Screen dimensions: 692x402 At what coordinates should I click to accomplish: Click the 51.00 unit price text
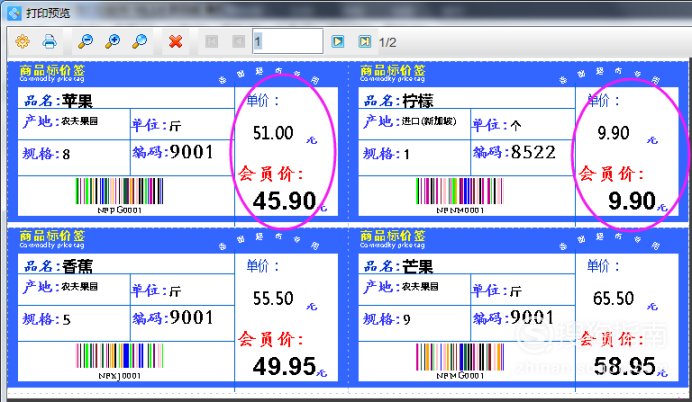273,133
